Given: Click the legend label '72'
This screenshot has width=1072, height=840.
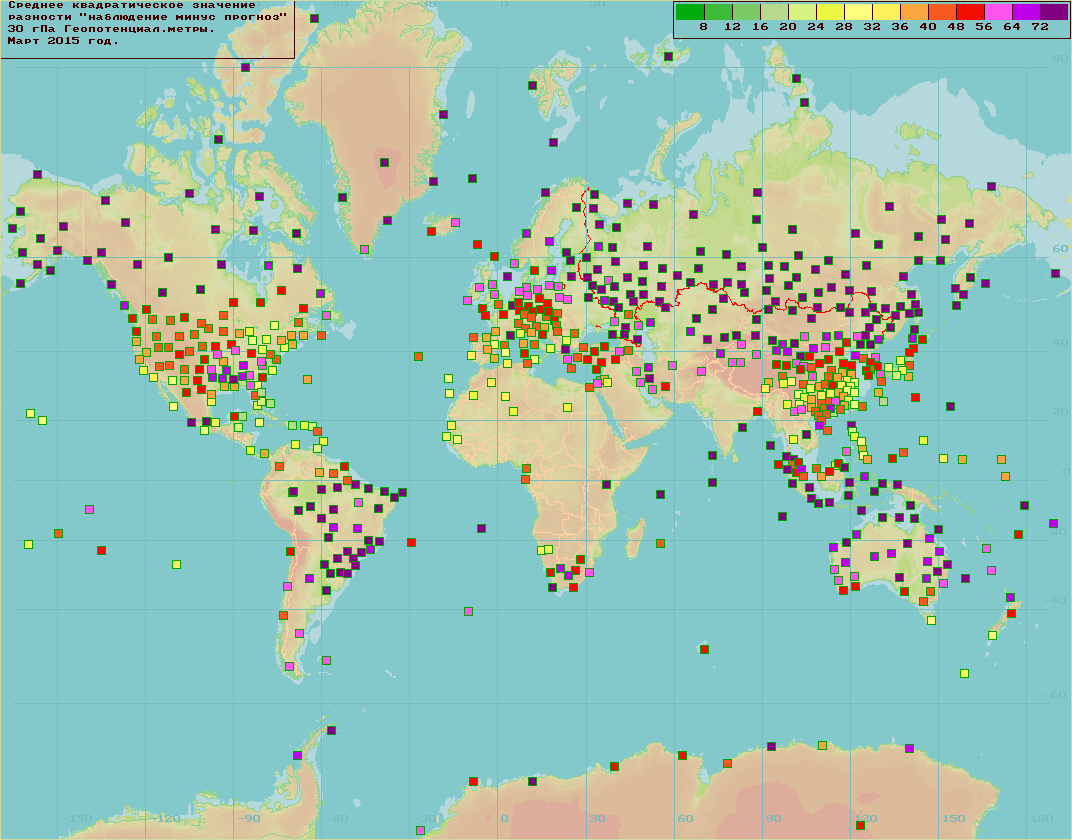Looking at the screenshot, I should (1040, 27).
